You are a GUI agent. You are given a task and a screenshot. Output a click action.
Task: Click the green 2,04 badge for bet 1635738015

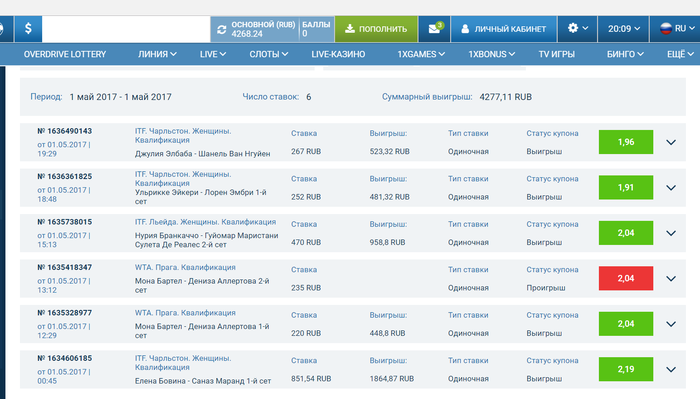(x=625, y=233)
